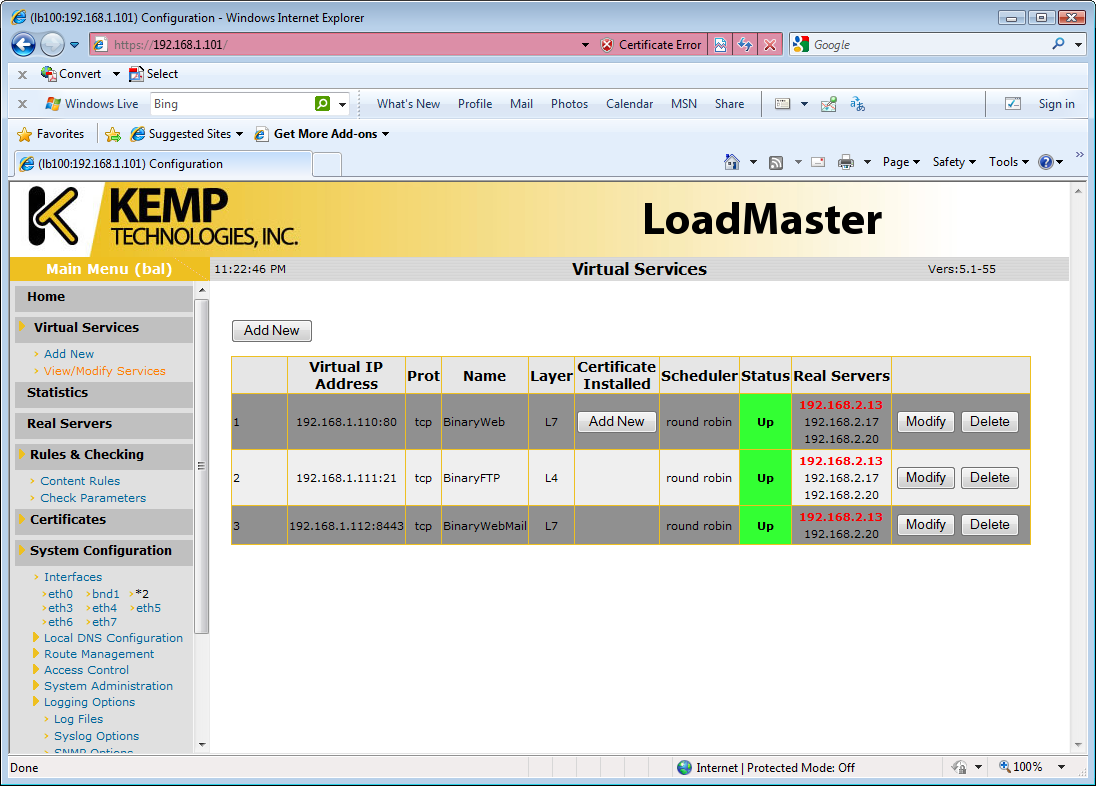Click Sign in on Windows Live toolbar
The width and height of the screenshot is (1096, 786).
pos(1056,103)
